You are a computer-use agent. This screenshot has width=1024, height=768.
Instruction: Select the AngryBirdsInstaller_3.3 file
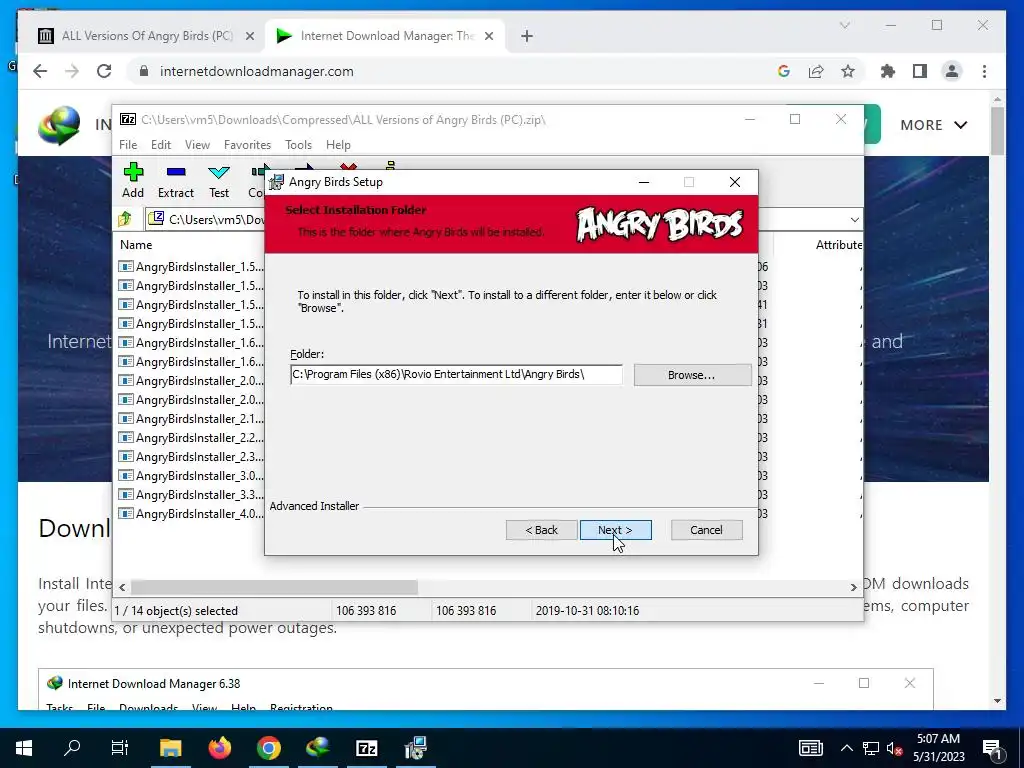191,494
